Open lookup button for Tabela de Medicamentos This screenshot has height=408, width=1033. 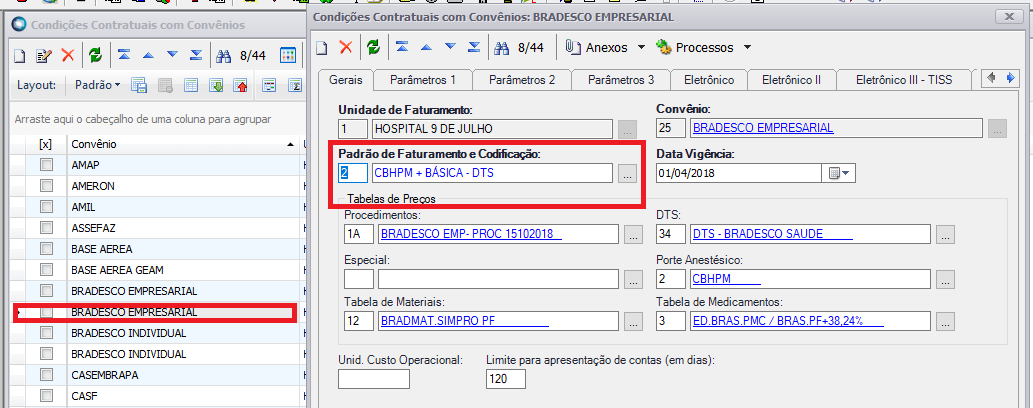click(x=945, y=321)
